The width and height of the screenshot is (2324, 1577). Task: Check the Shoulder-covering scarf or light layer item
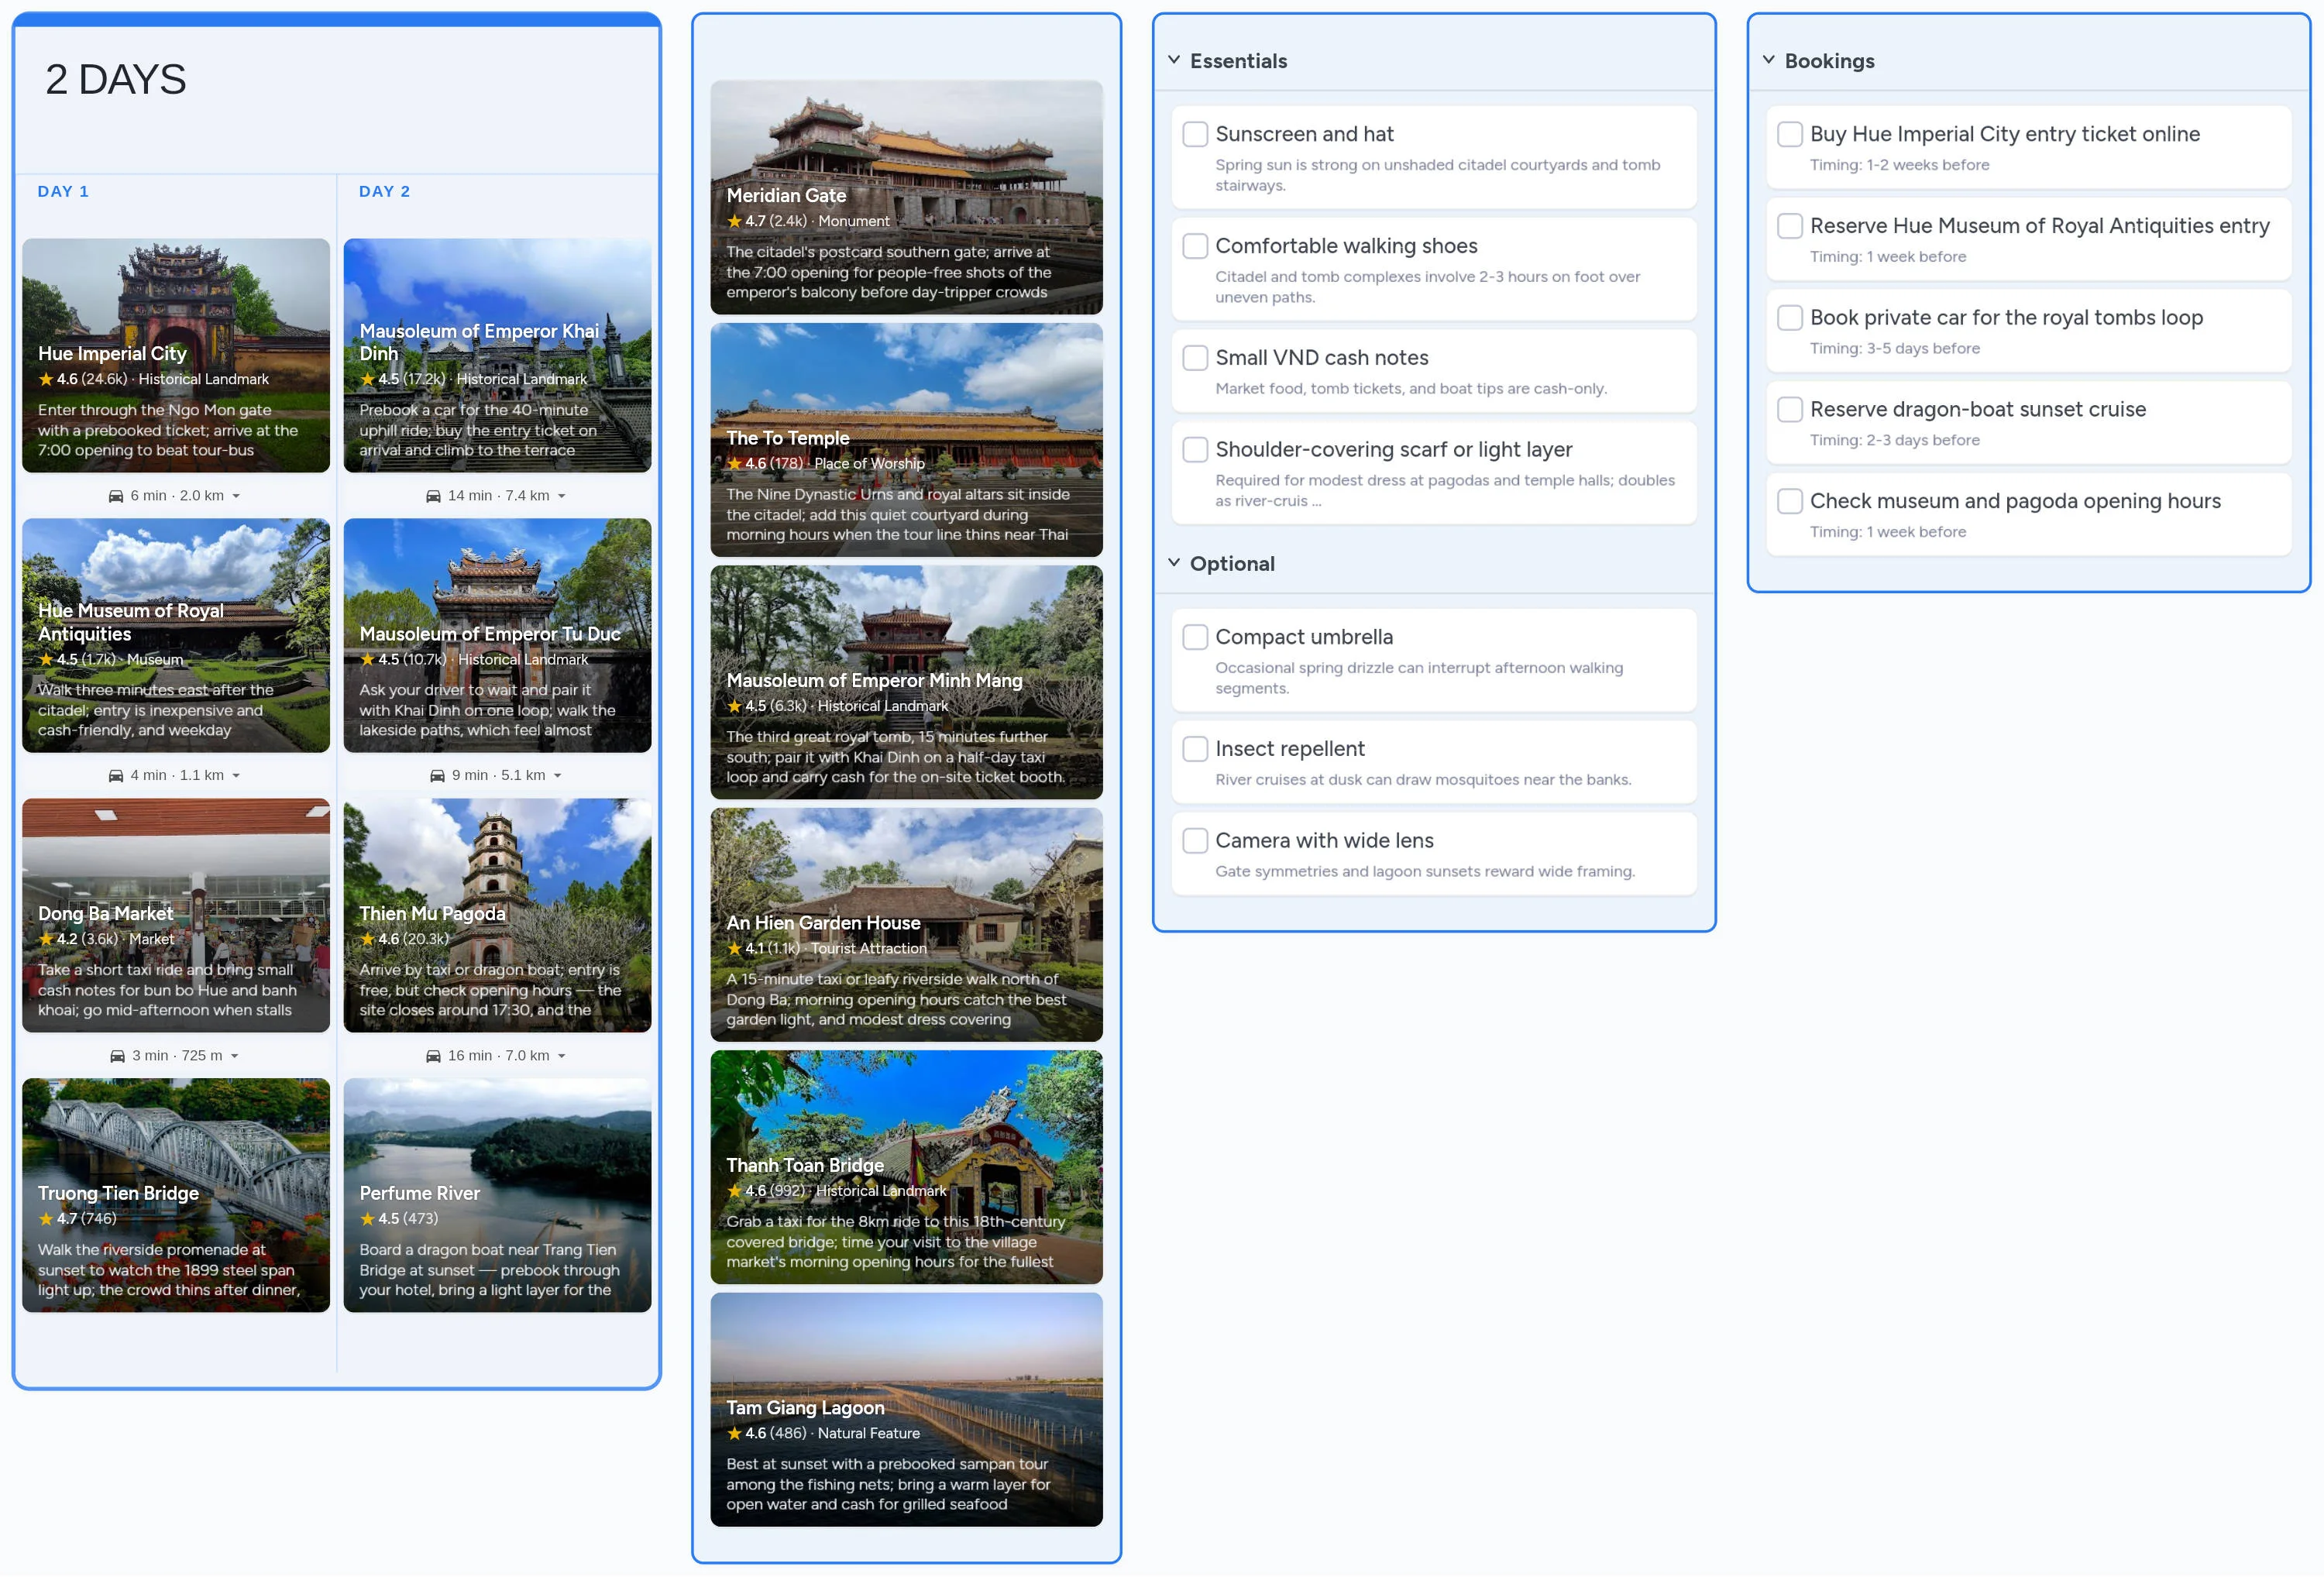(x=1195, y=450)
